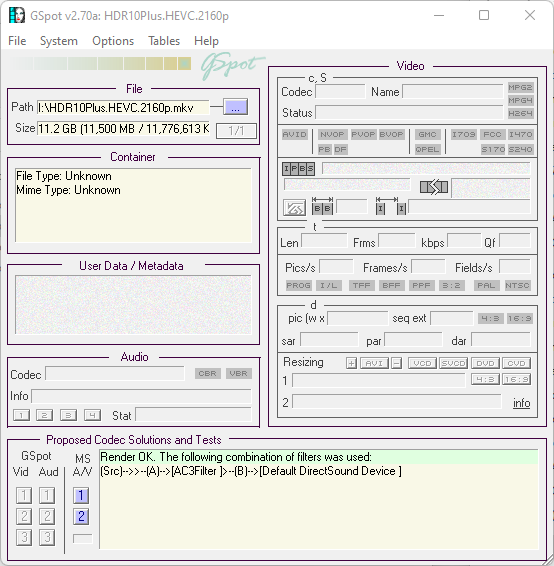This screenshot has width=554, height=566.
Task: Click GSpot Aud test button 2
Action: coord(47,516)
